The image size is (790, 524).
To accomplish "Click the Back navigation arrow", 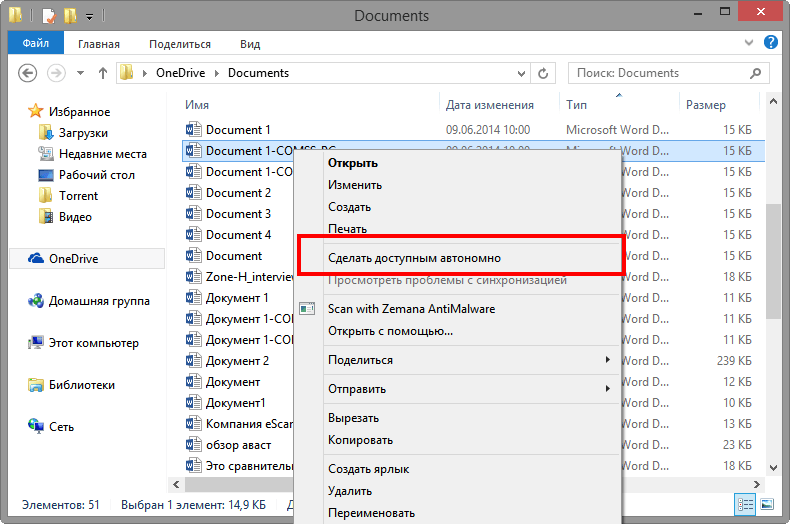I will click(x=28, y=73).
